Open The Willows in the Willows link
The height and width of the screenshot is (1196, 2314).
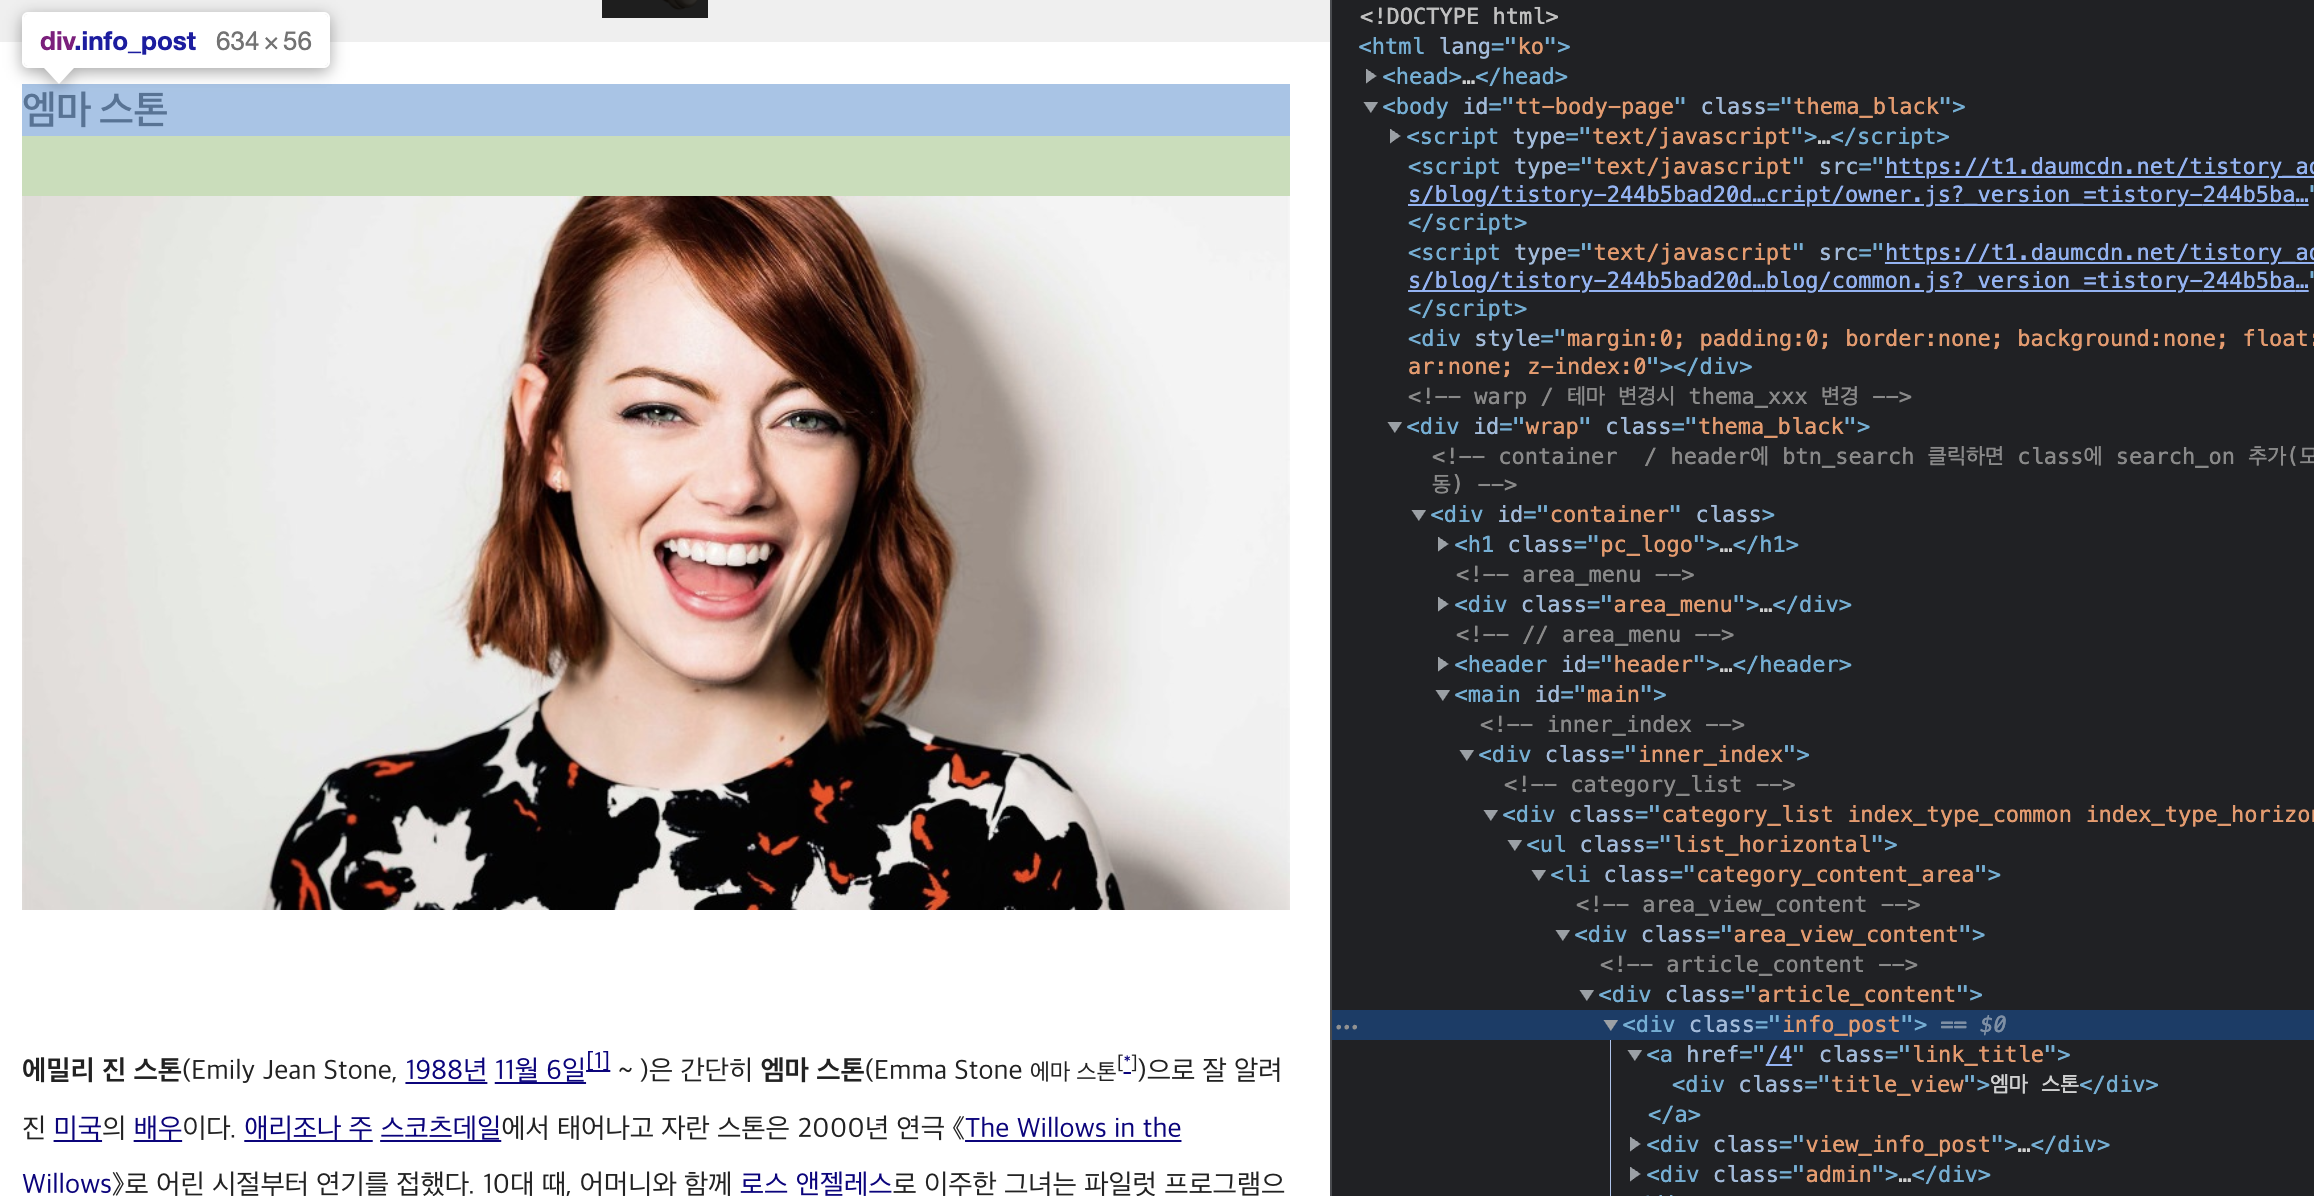tap(1073, 1128)
